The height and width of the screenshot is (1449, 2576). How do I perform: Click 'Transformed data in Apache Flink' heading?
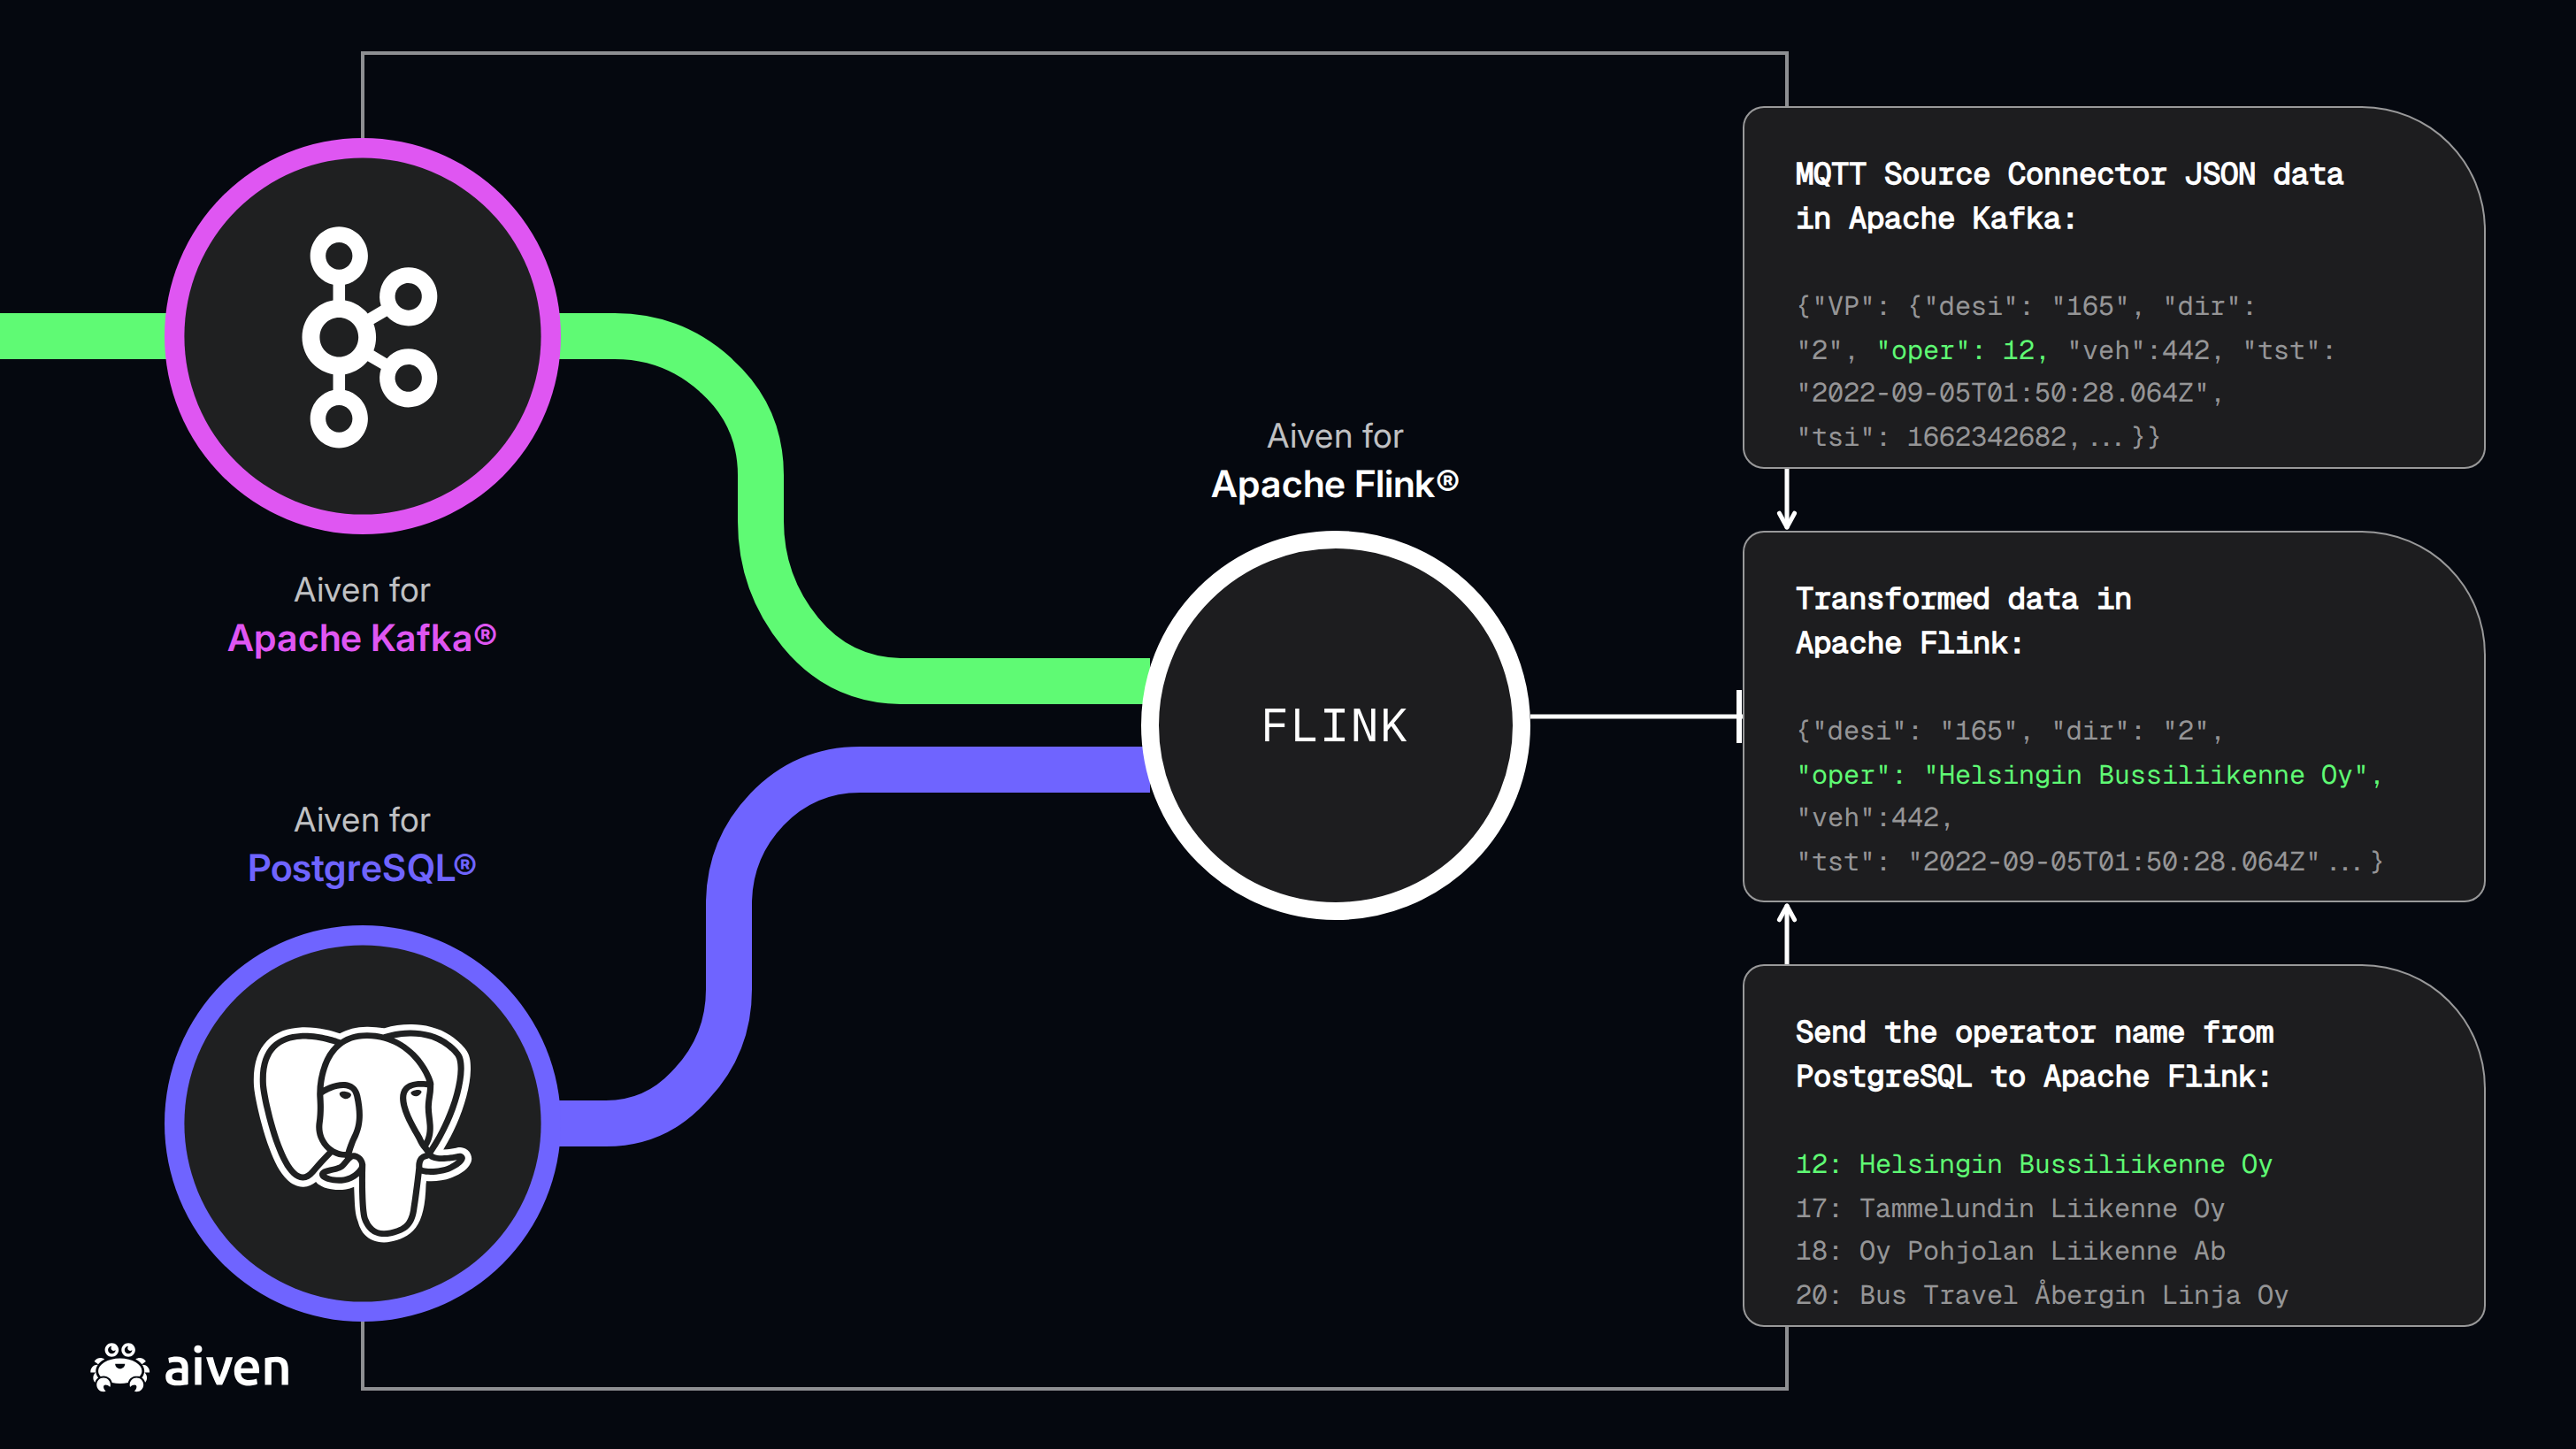tap(1963, 621)
